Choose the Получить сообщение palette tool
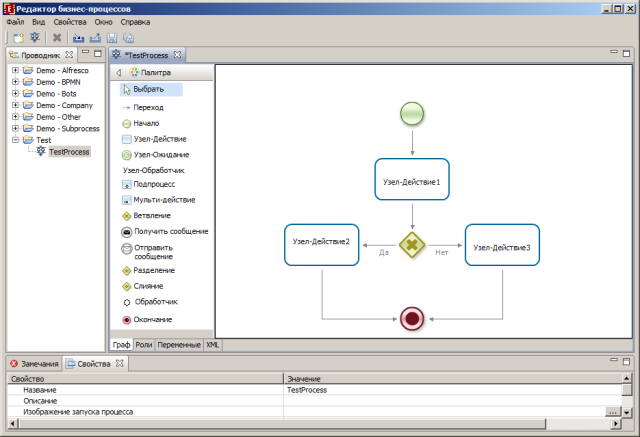This screenshot has height=437, width=640. pyautogui.click(x=169, y=231)
